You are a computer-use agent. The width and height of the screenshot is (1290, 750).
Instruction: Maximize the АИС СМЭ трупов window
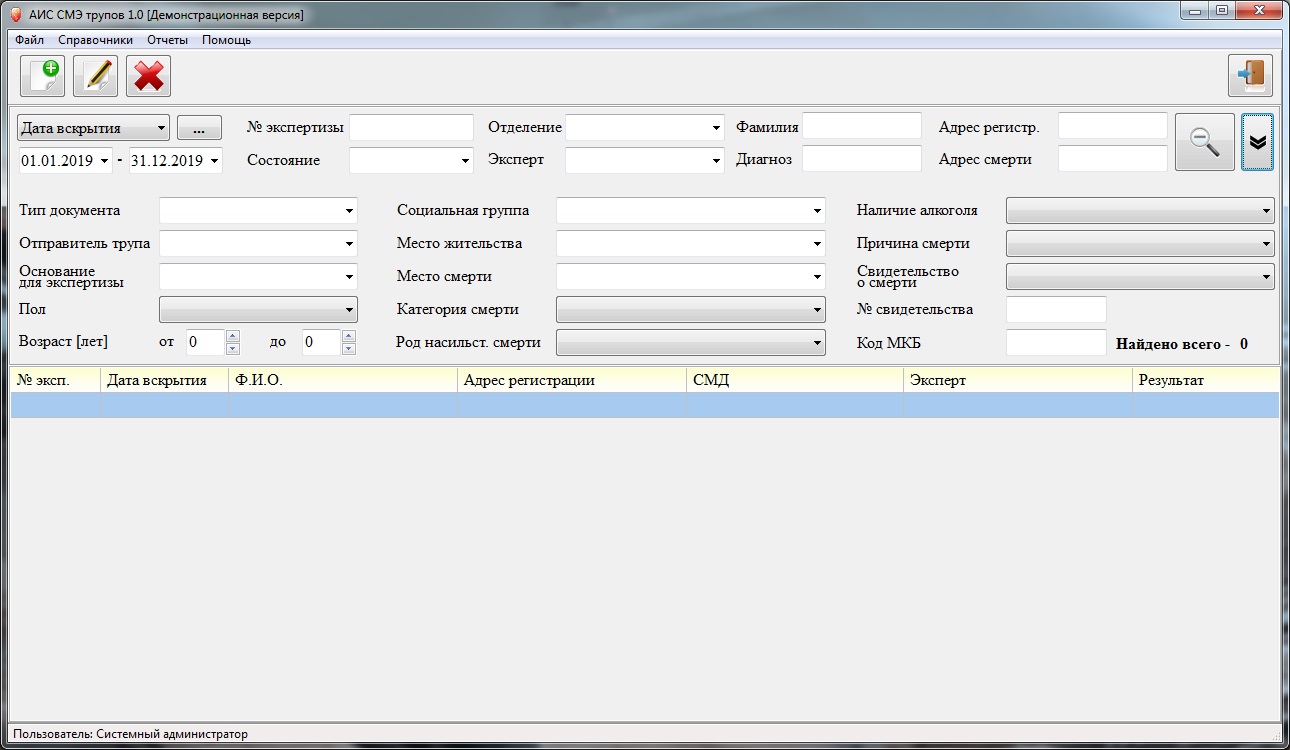(1221, 11)
